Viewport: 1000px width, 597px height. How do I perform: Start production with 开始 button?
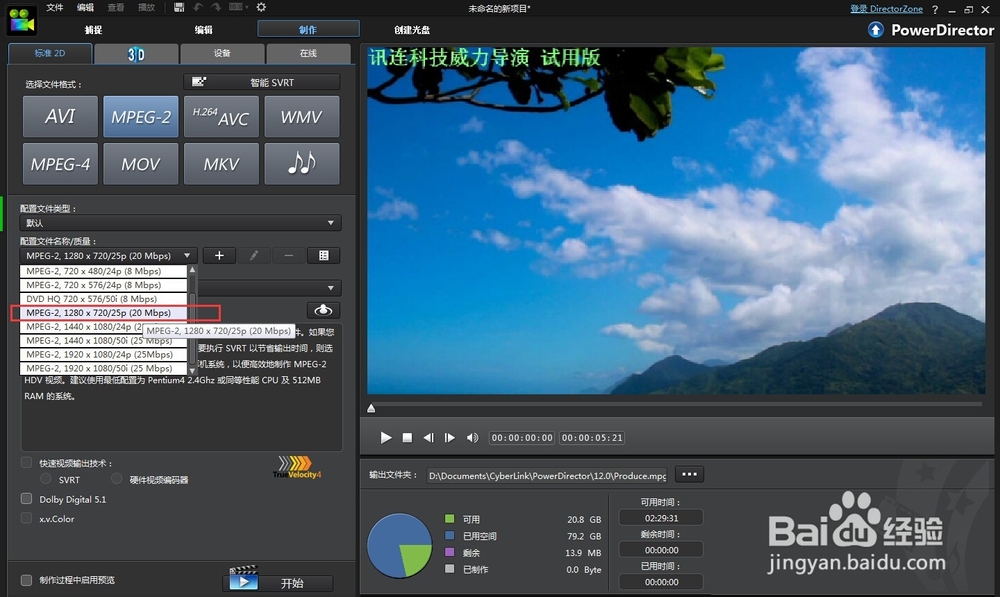coord(278,583)
